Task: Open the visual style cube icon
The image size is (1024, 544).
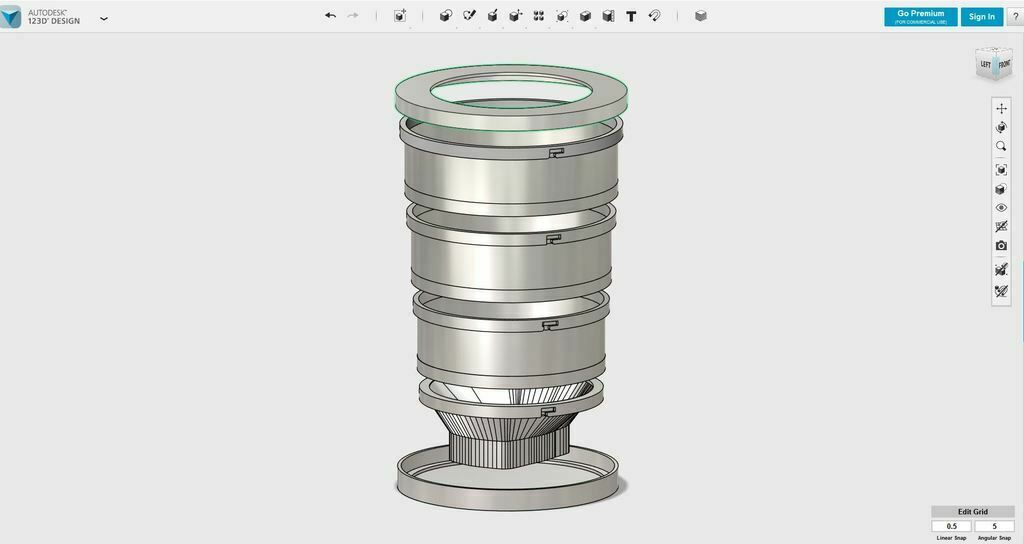Action: [x=1001, y=189]
